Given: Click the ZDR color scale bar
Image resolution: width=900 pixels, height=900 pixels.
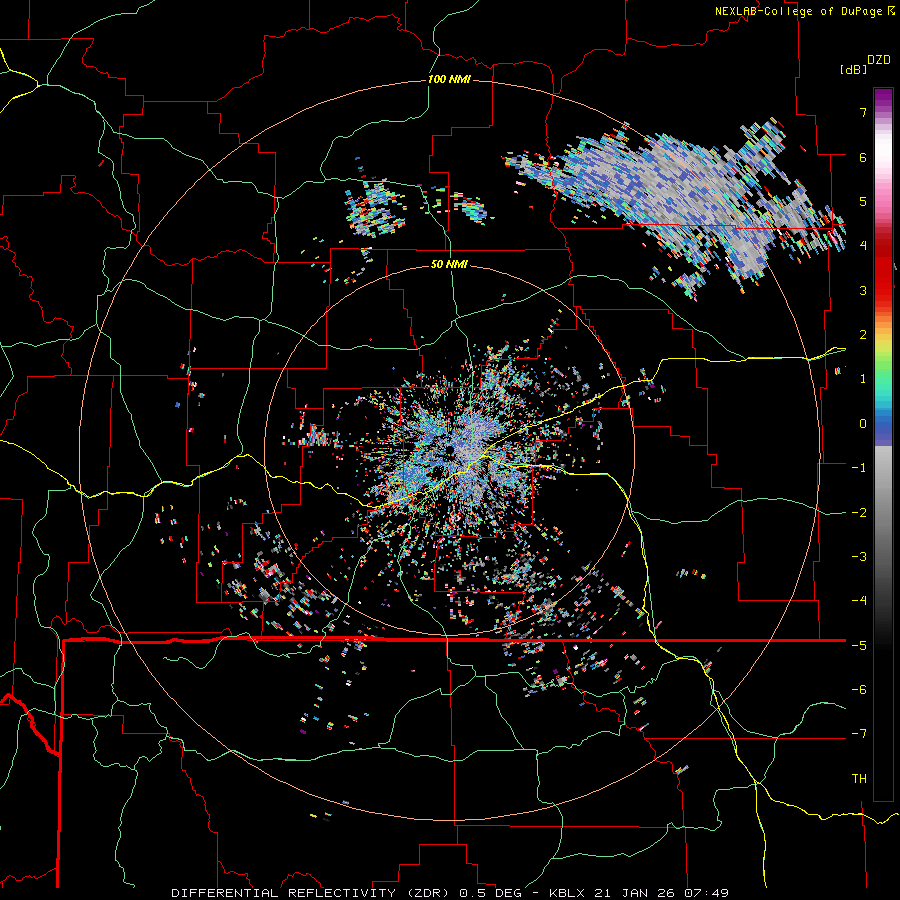Looking at the screenshot, I should (883, 444).
